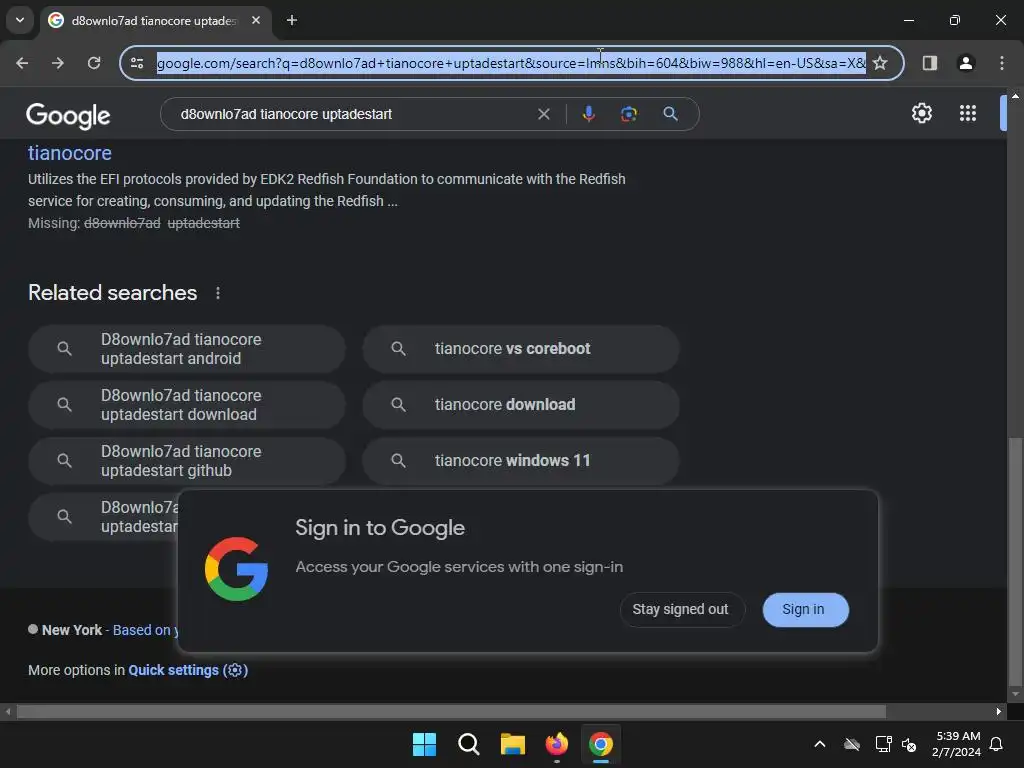The height and width of the screenshot is (768, 1024).
Task: Open the Google apps grid
Action: 968,113
